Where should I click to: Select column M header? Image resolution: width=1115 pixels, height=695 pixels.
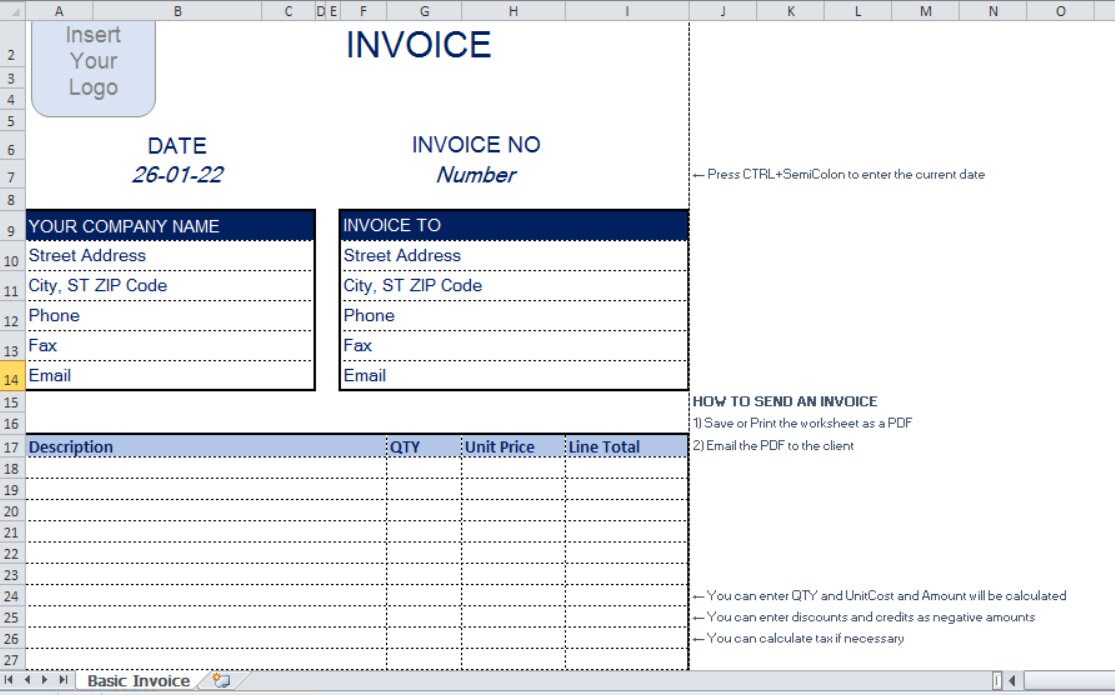click(x=925, y=11)
